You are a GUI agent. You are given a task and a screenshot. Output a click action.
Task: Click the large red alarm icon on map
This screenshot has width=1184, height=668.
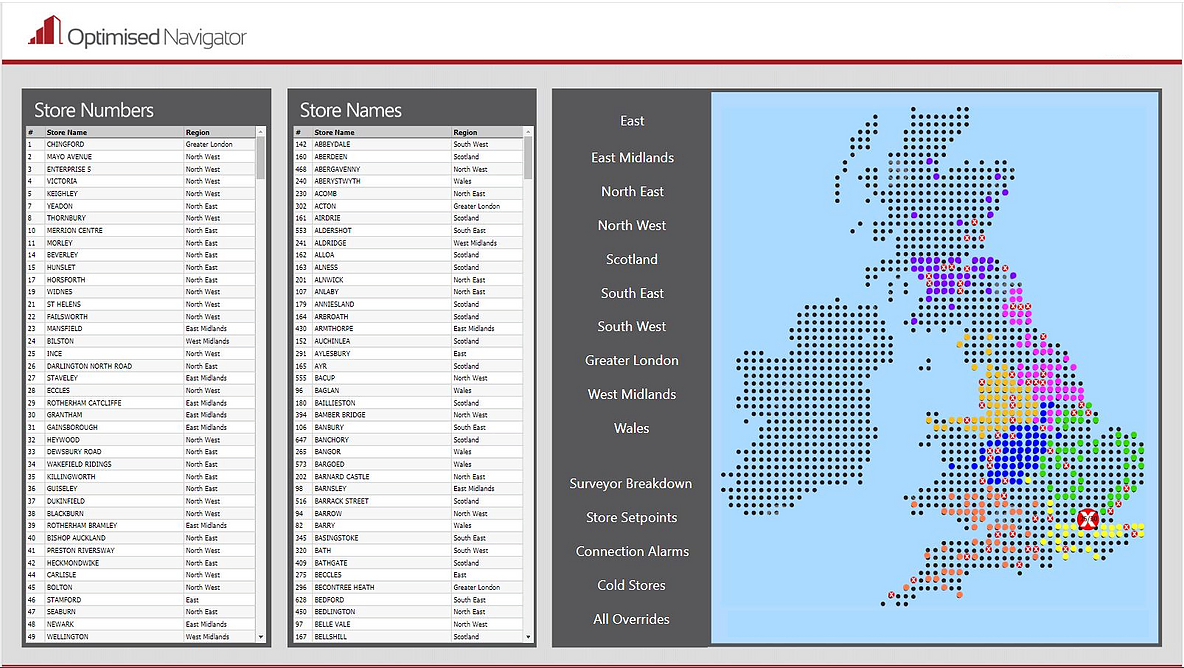[1088, 519]
